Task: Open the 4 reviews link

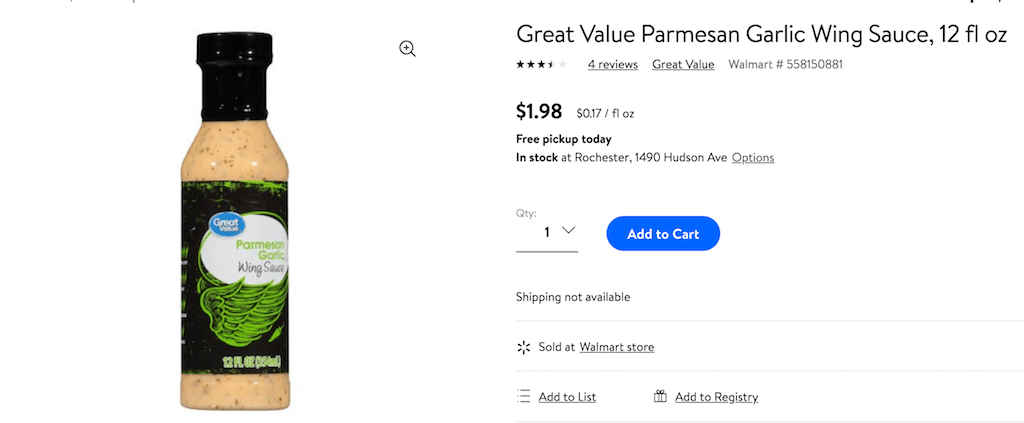Action: tap(612, 65)
